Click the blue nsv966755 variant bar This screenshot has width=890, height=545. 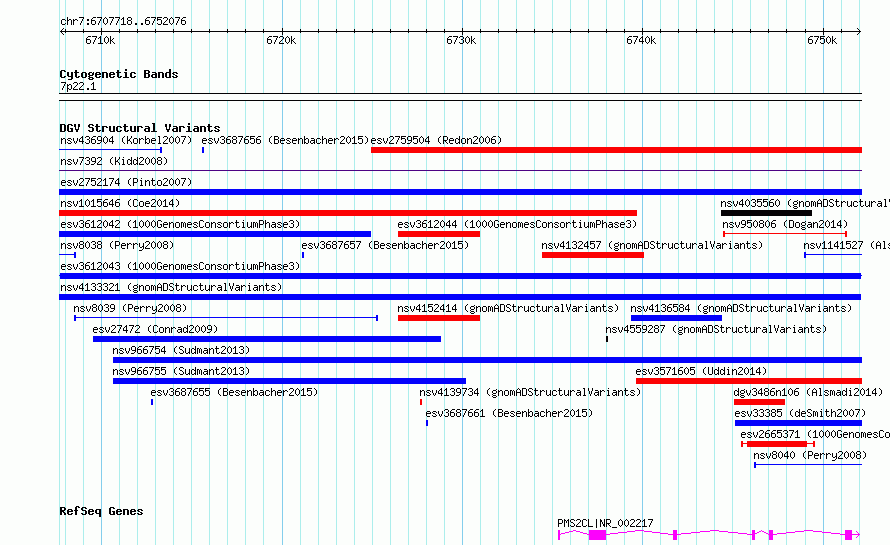[x=289, y=381]
